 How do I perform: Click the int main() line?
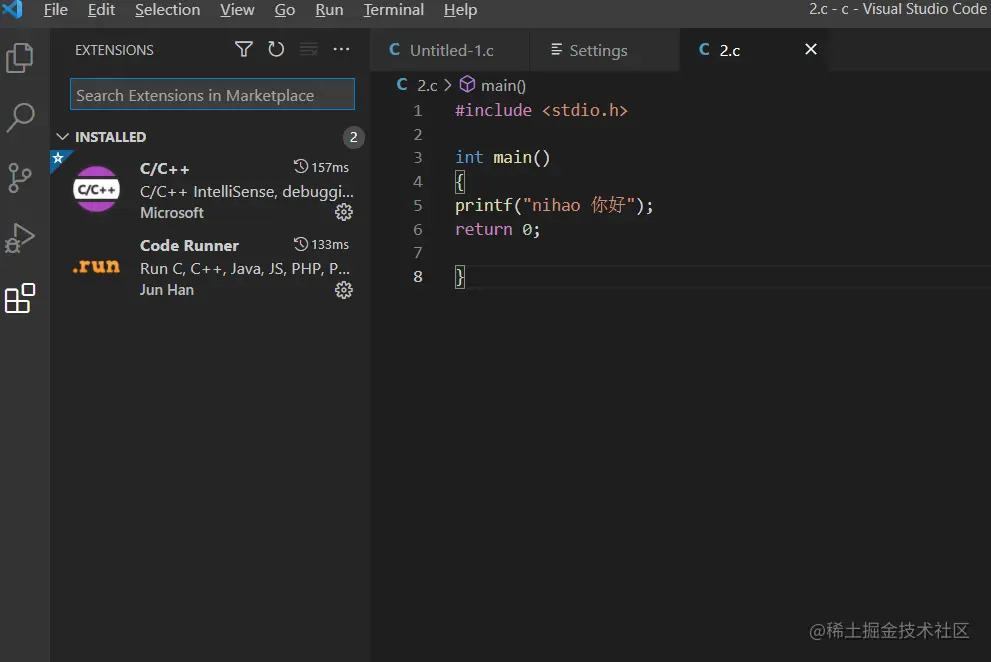502,157
